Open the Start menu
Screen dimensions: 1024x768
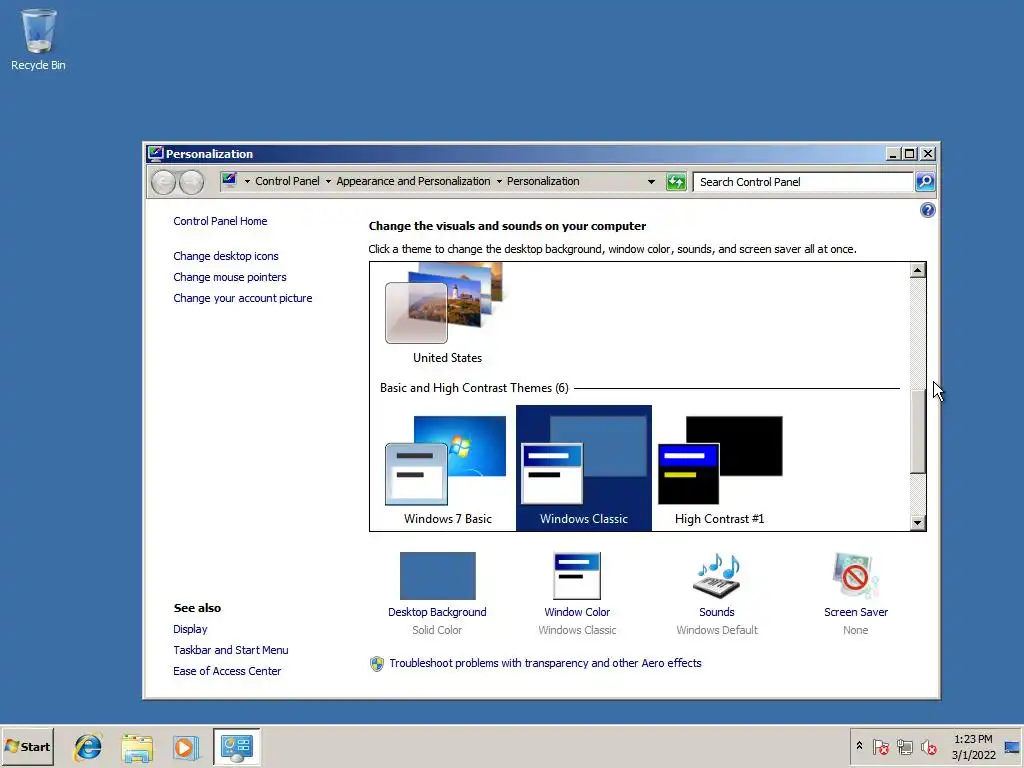27,747
